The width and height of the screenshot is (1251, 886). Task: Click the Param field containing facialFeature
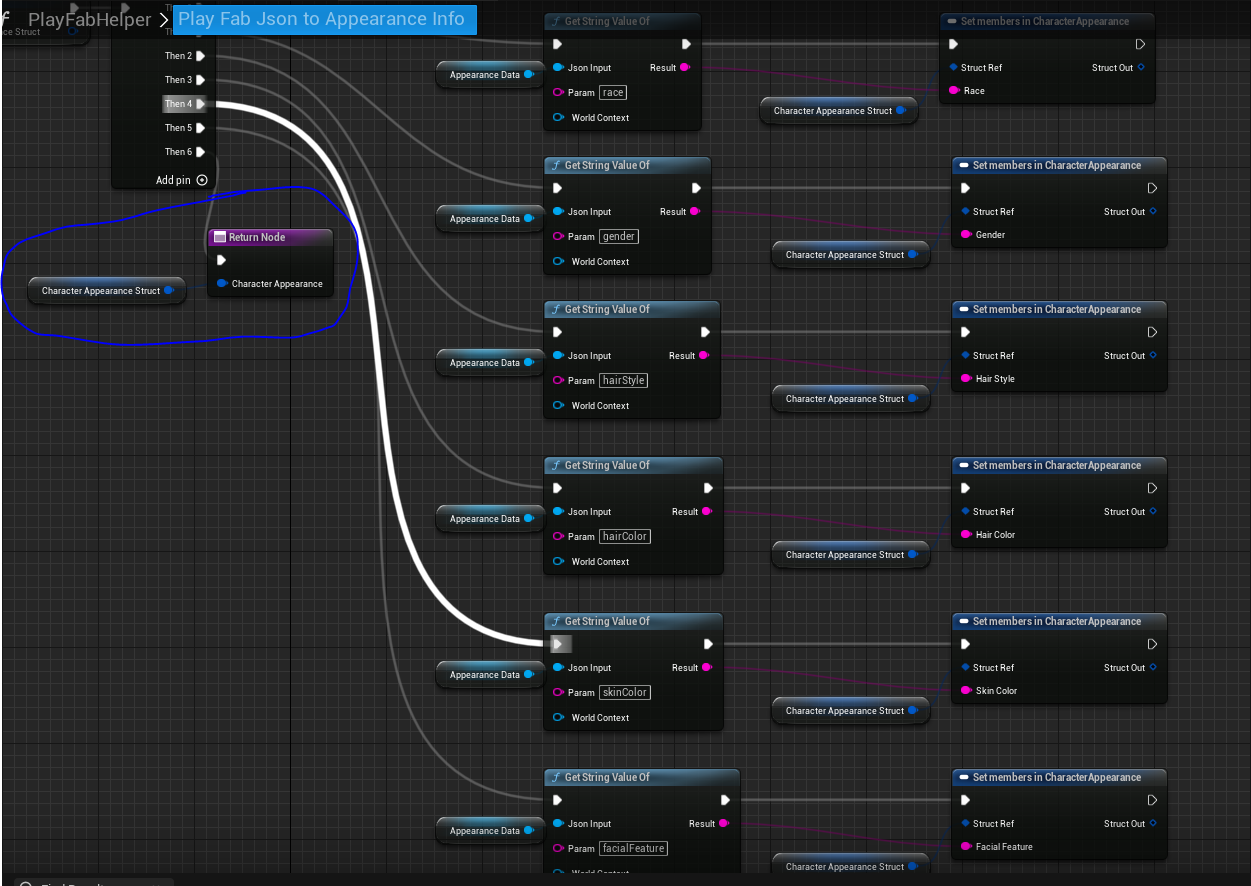[633, 849]
